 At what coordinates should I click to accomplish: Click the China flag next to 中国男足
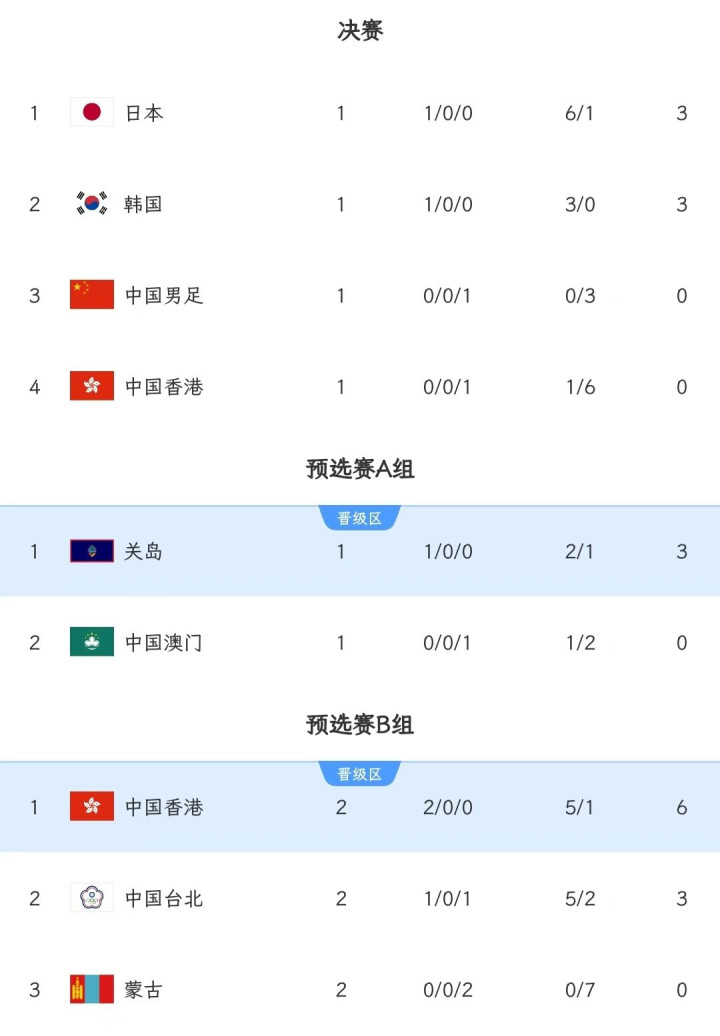pyautogui.click(x=92, y=295)
